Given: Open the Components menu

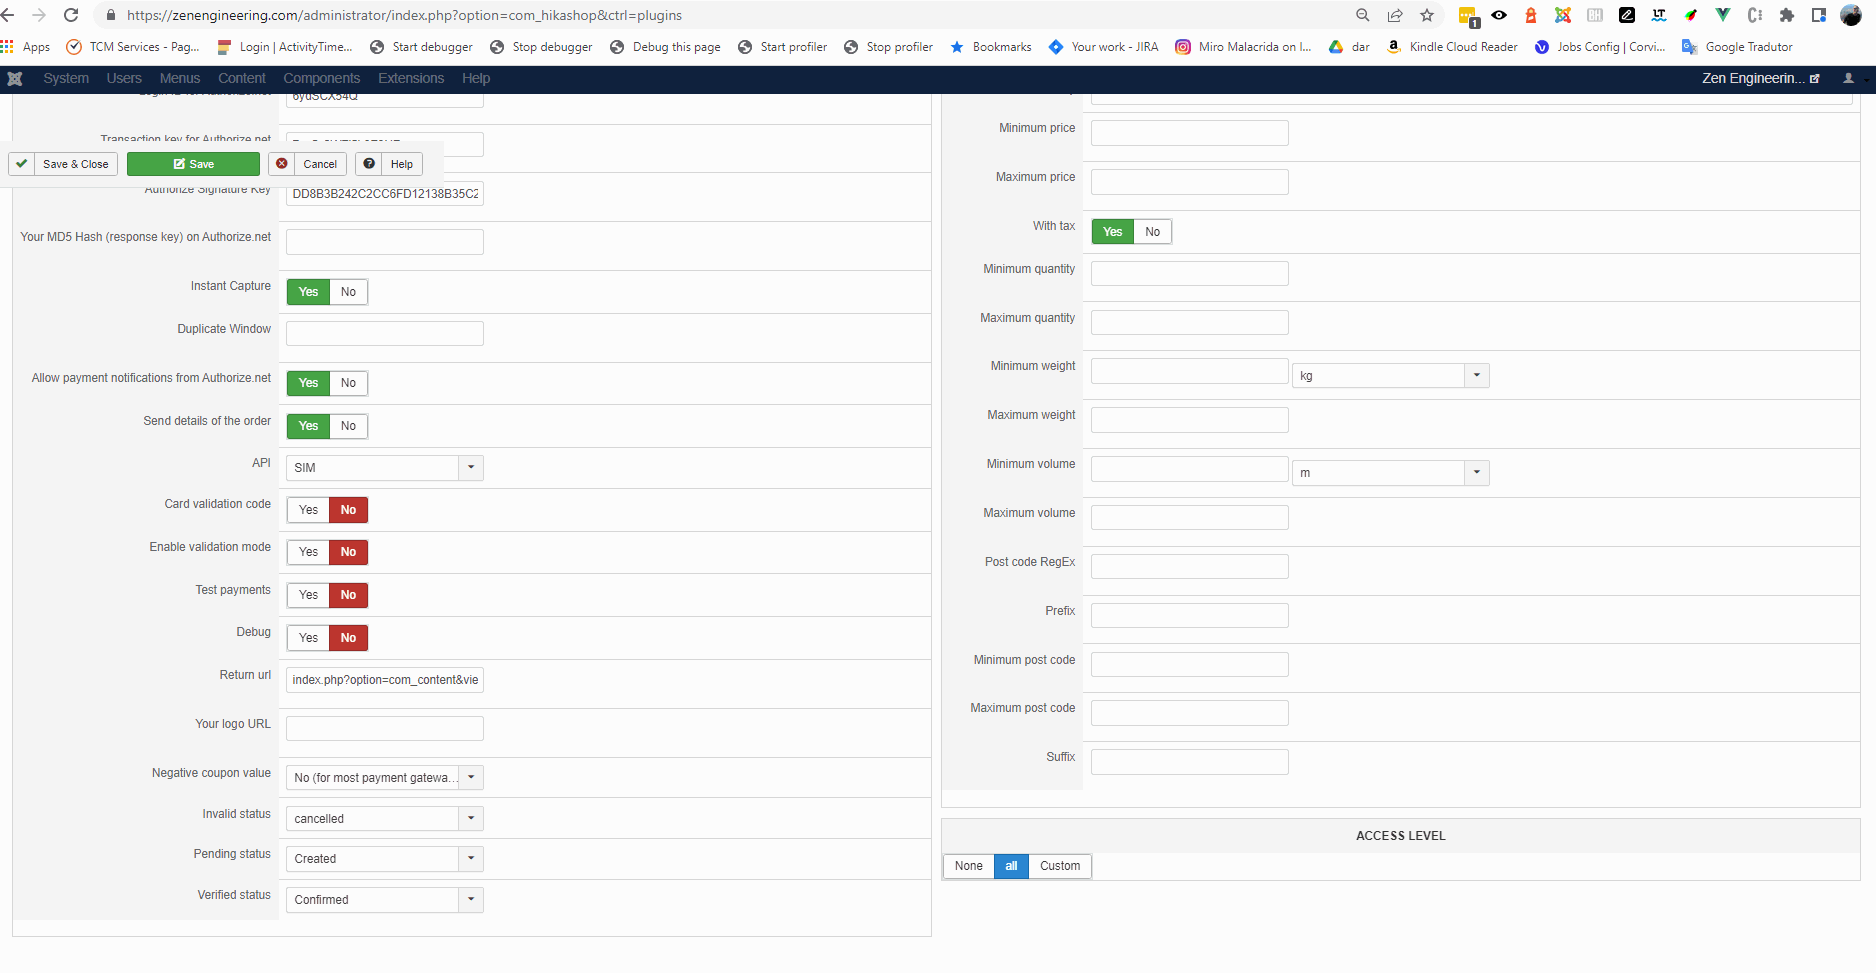Looking at the screenshot, I should [321, 78].
